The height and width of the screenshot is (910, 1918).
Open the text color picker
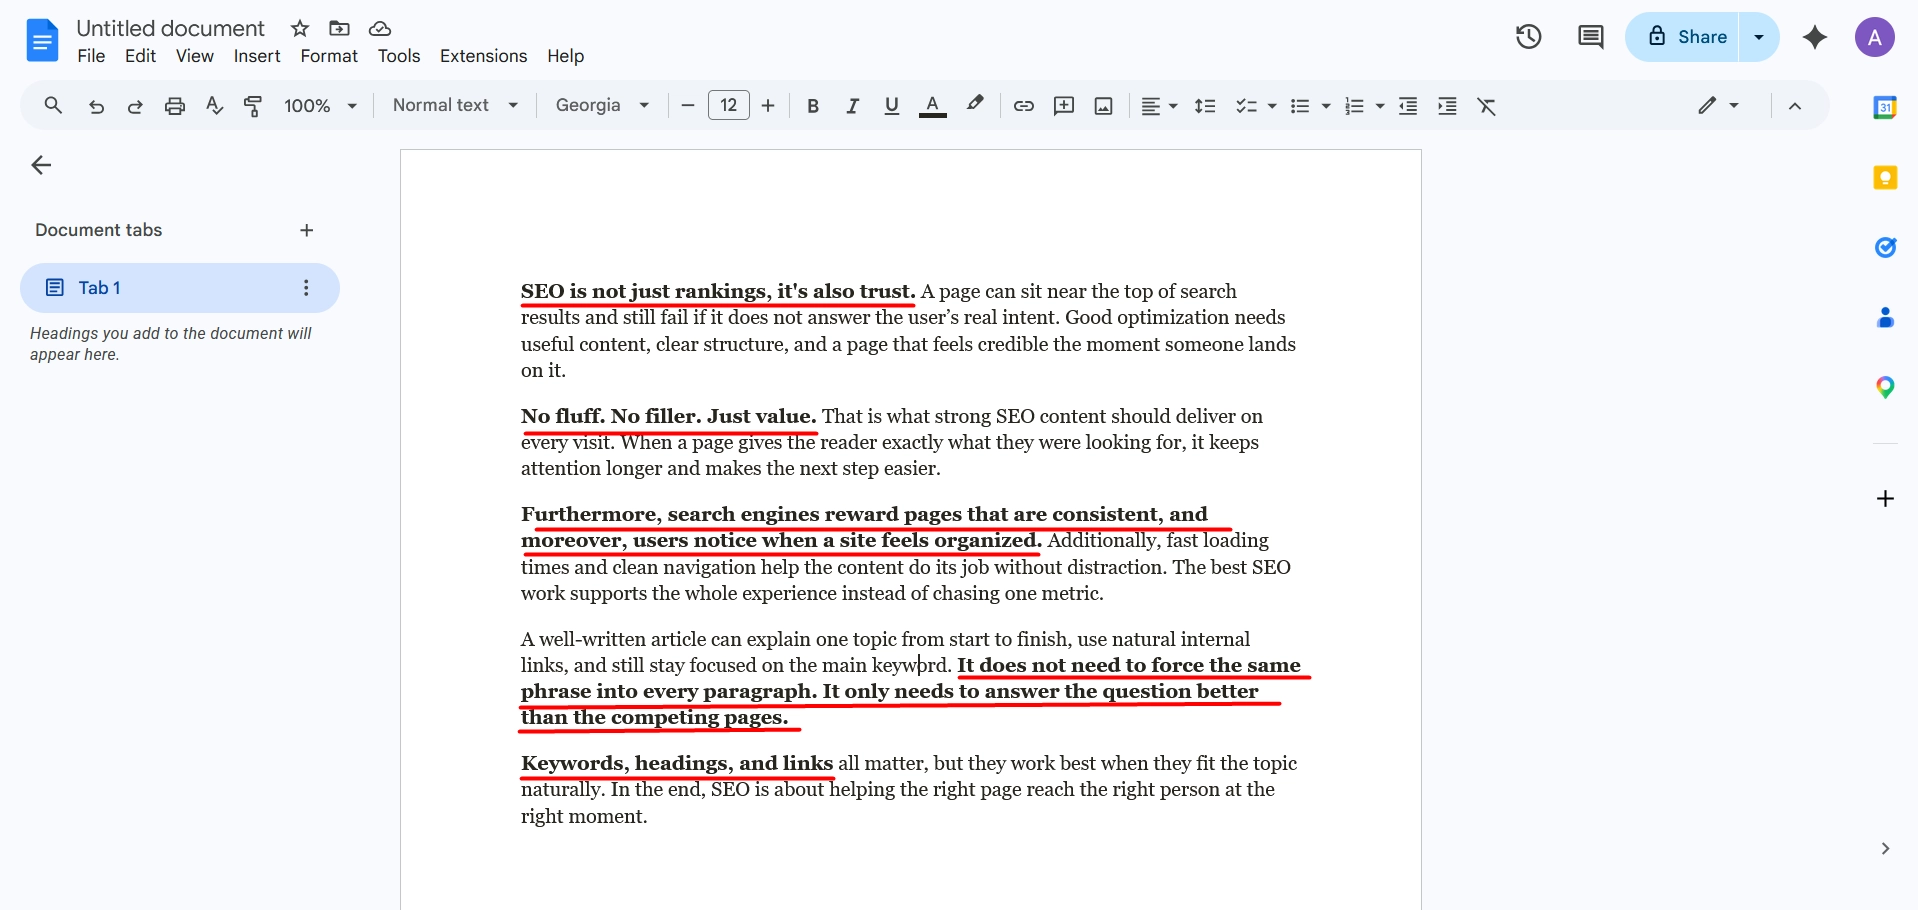pos(932,106)
